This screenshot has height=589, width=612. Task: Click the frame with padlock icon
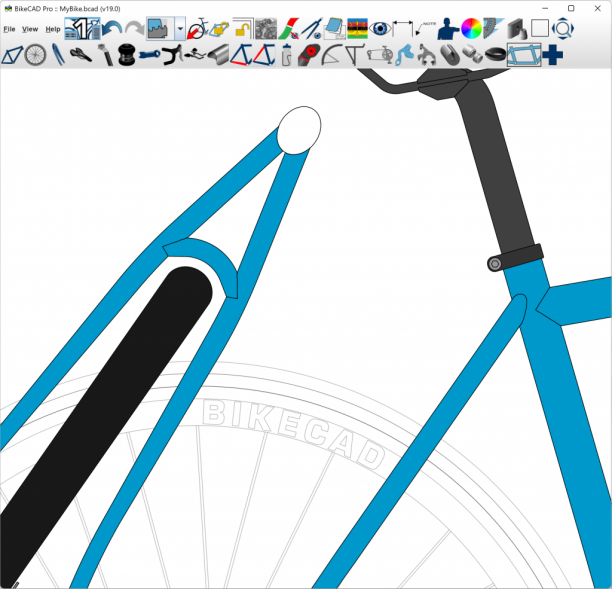click(220, 28)
